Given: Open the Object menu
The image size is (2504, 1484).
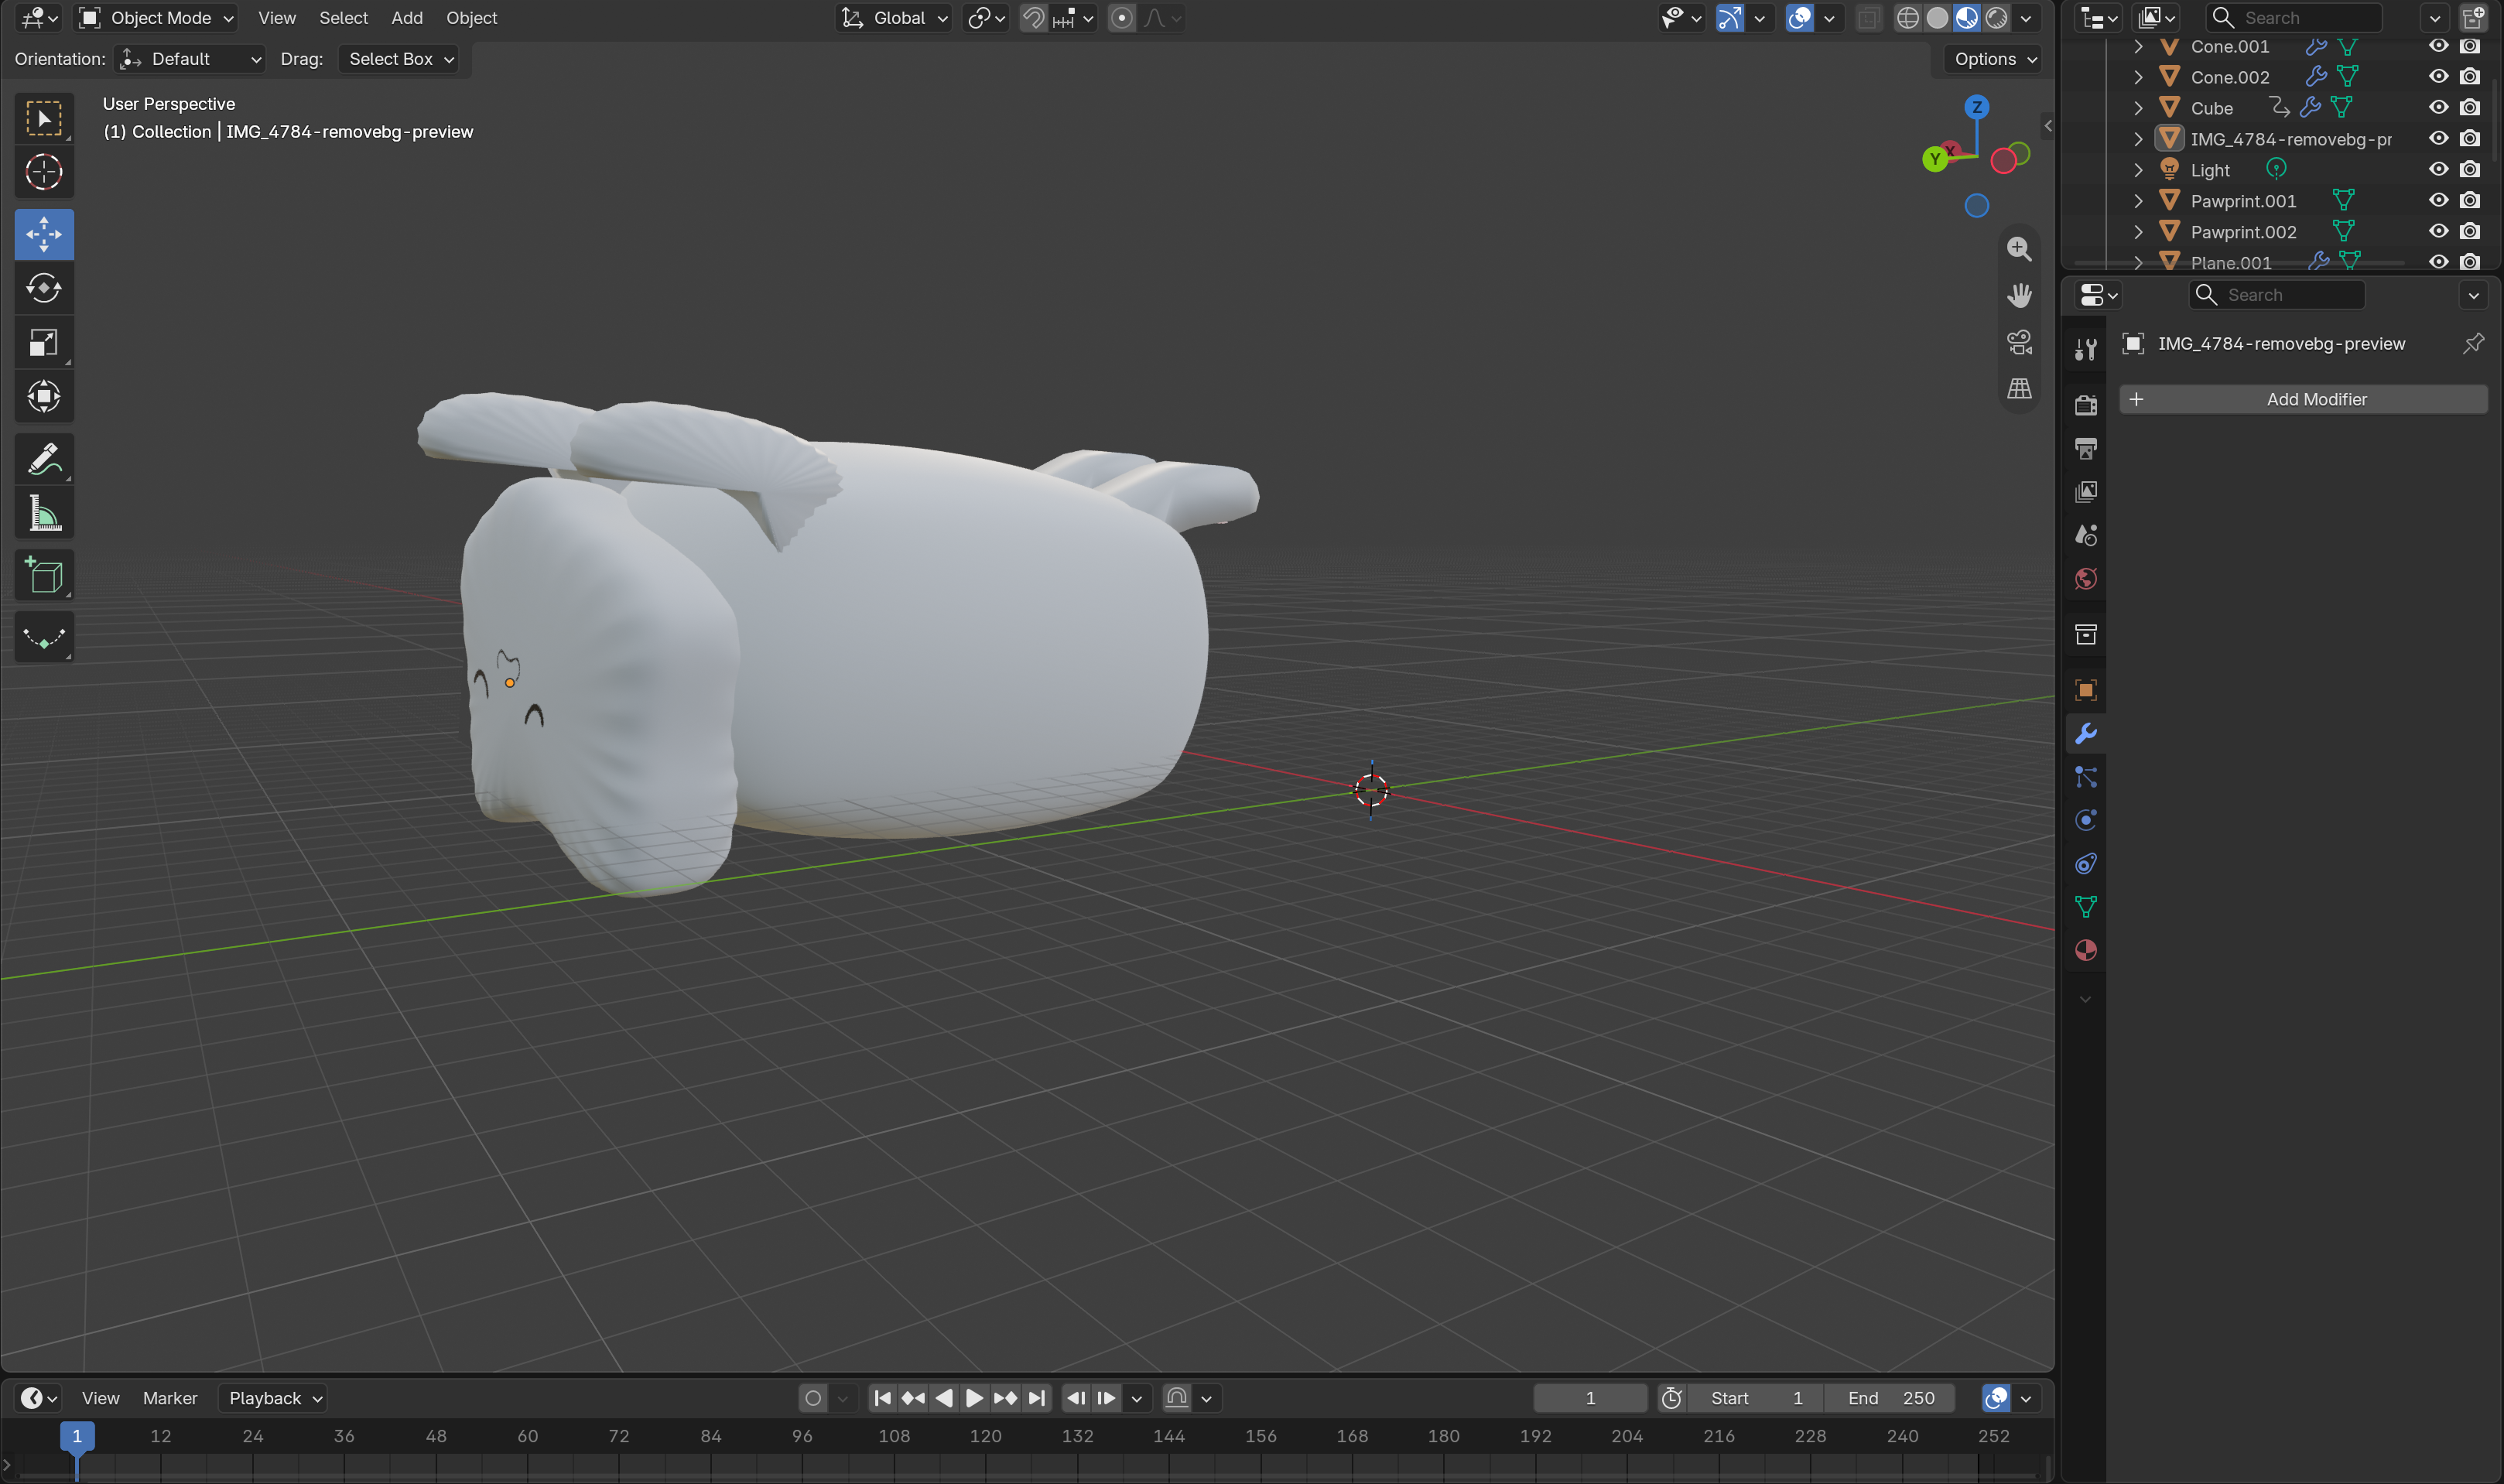Looking at the screenshot, I should [x=472, y=18].
